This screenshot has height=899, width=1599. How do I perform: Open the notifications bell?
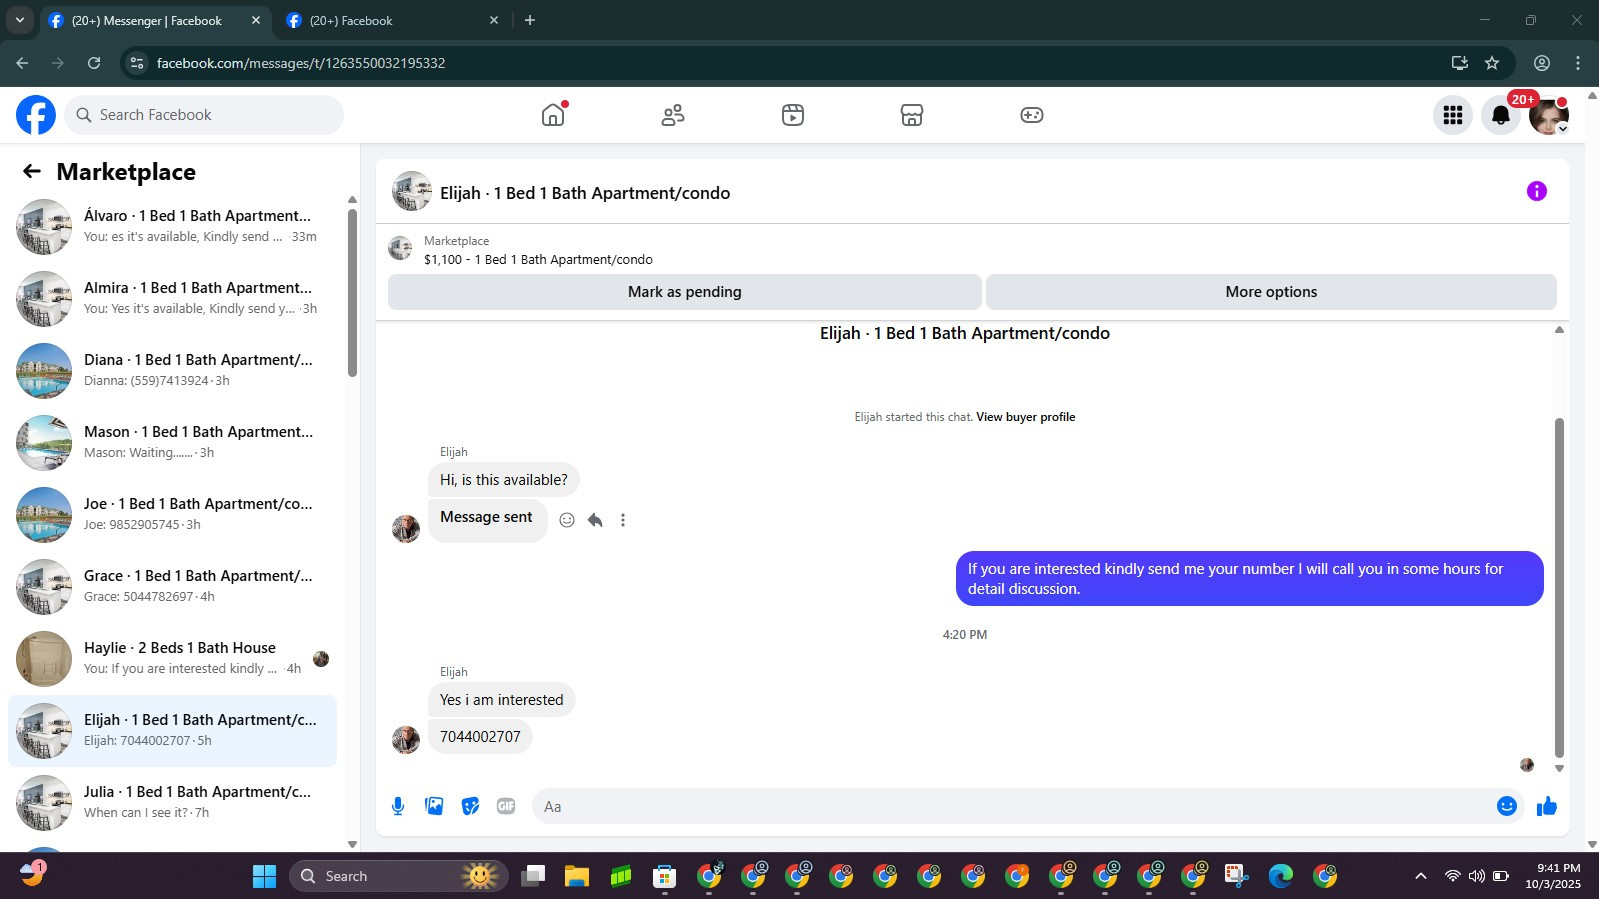tap(1501, 115)
